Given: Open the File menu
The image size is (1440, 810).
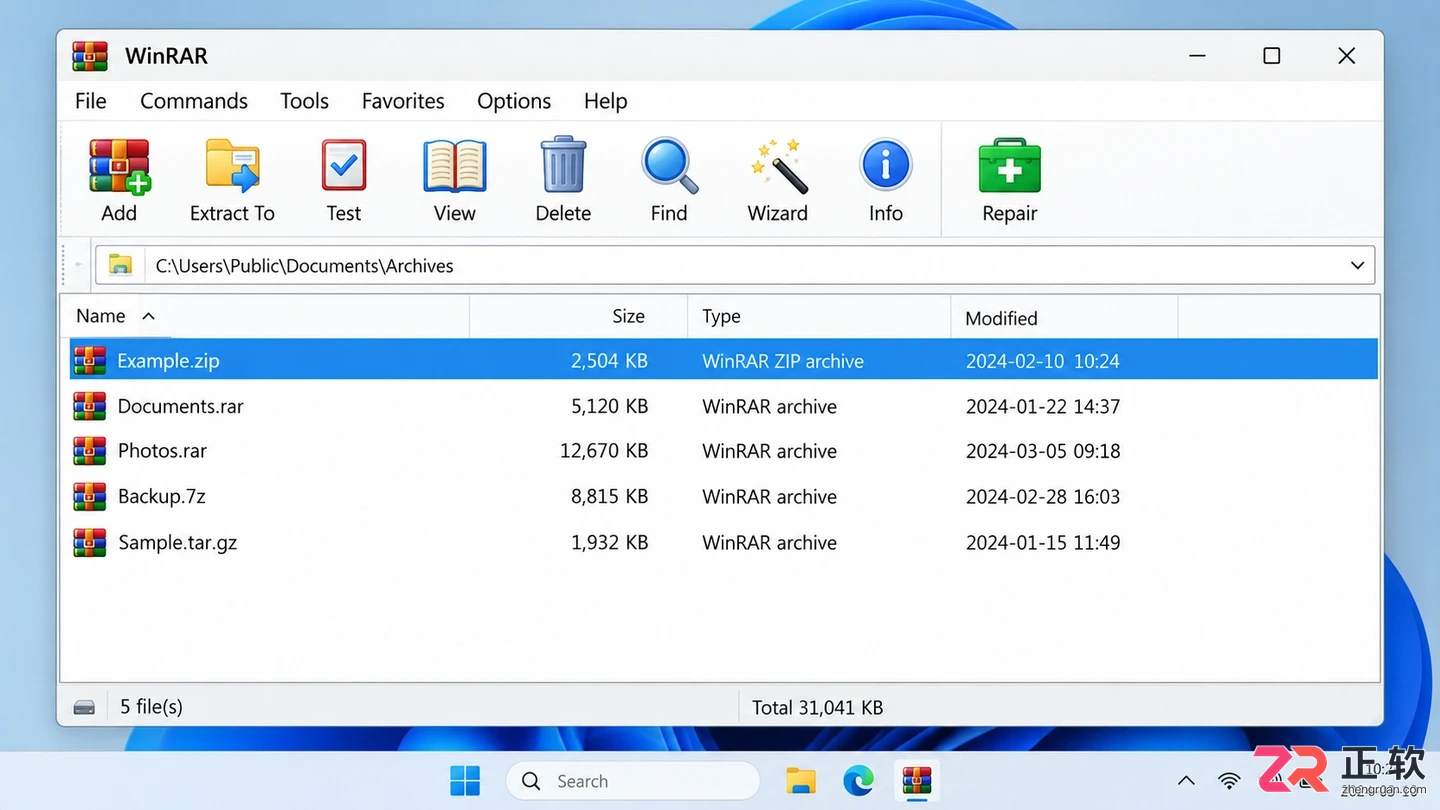Looking at the screenshot, I should coord(91,101).
